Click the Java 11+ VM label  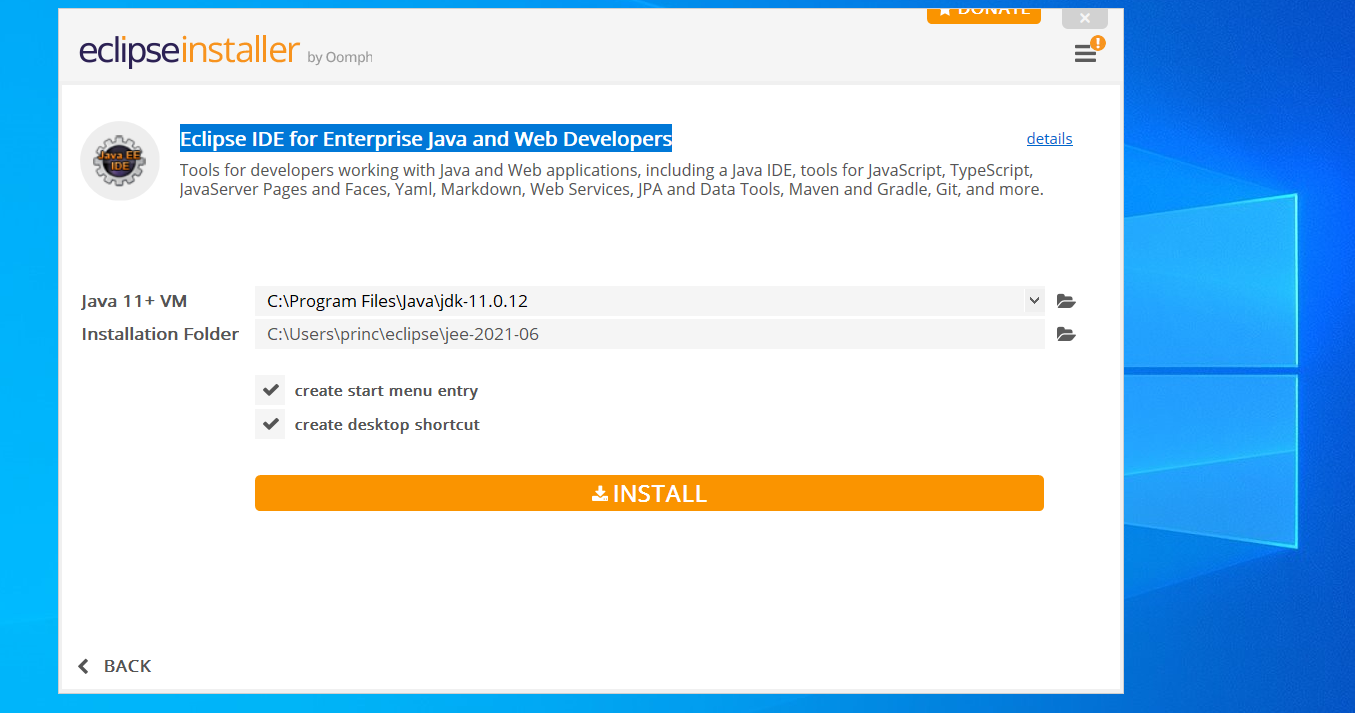134,301
